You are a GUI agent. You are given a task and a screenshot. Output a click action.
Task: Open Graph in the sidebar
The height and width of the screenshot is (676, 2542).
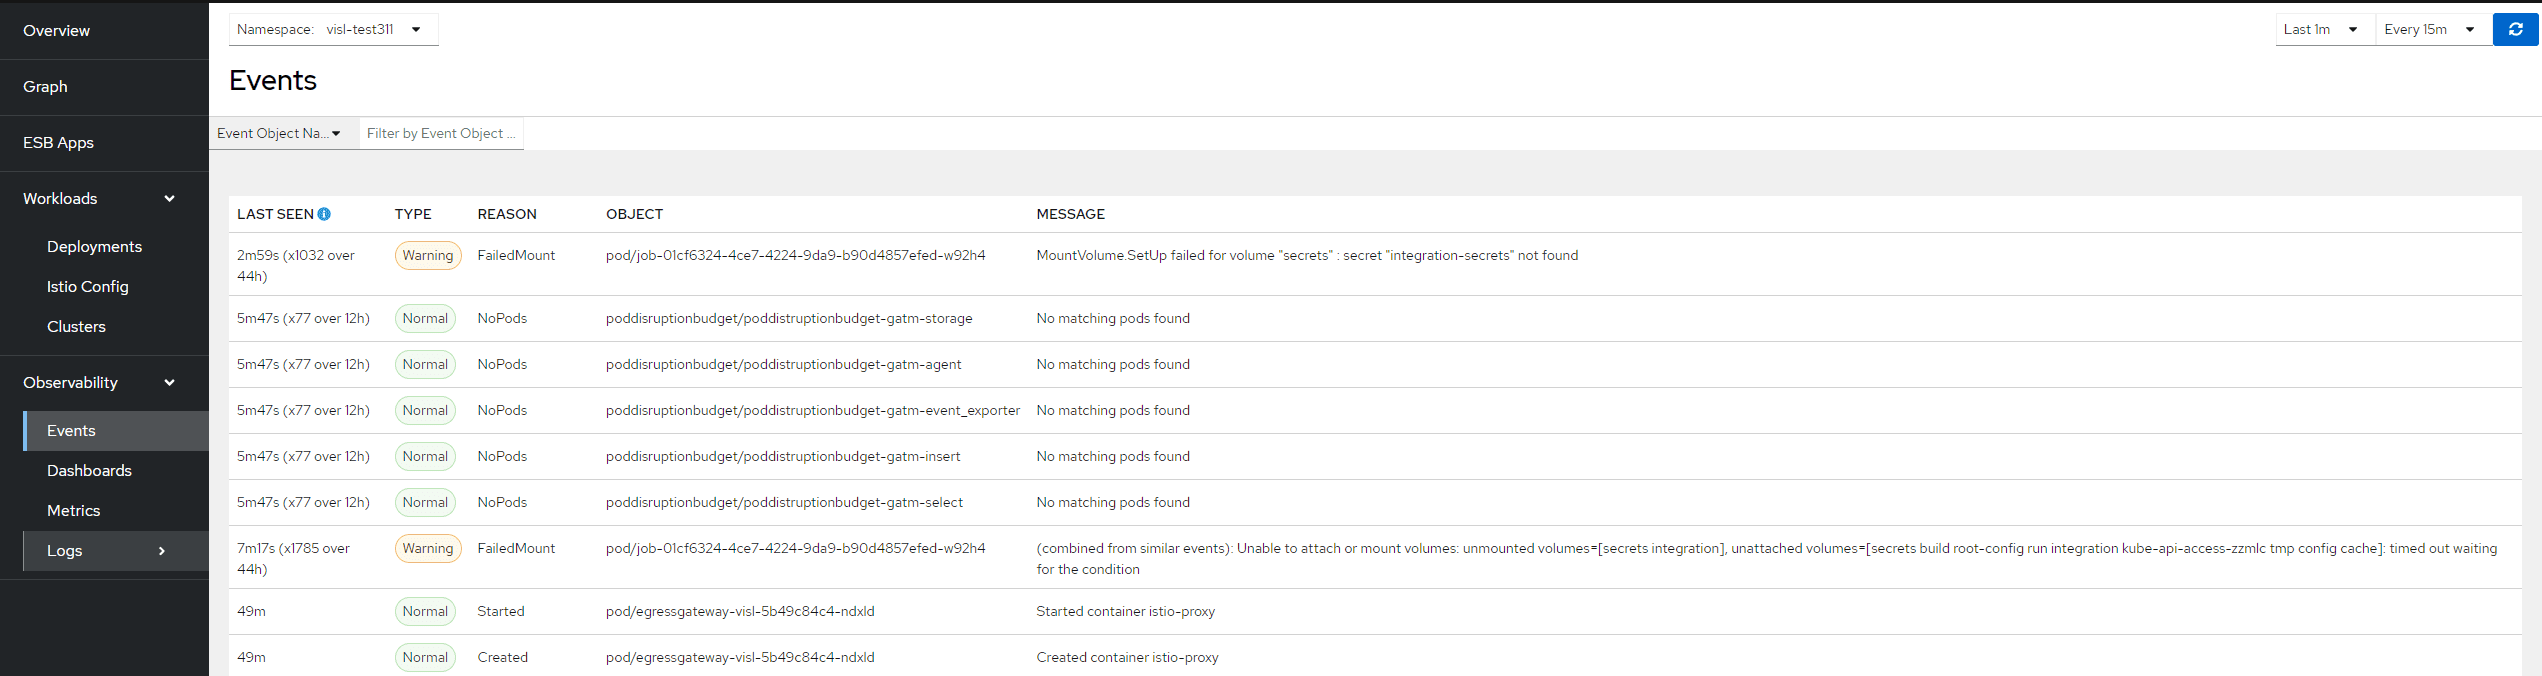46,87
